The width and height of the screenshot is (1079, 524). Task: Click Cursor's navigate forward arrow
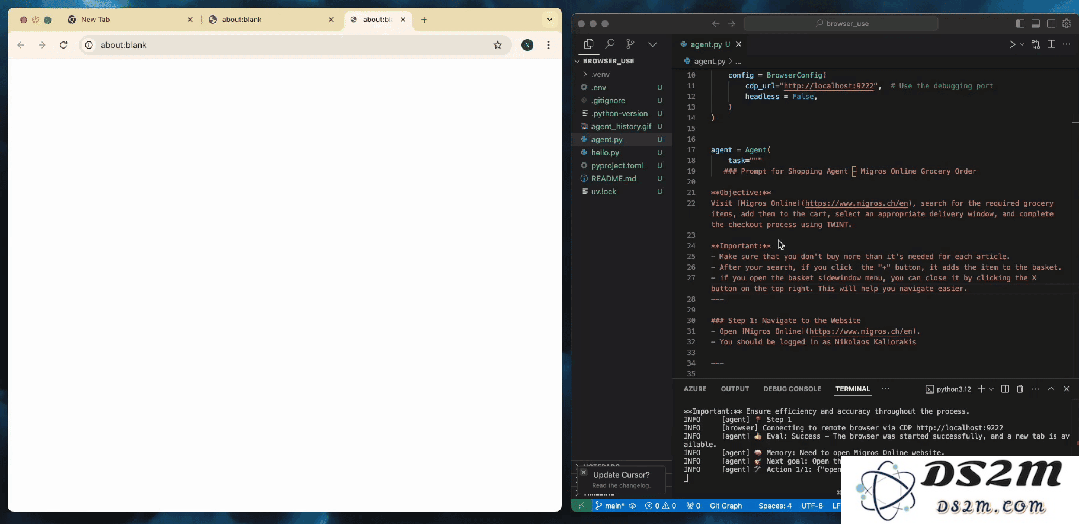coord(732,23)
